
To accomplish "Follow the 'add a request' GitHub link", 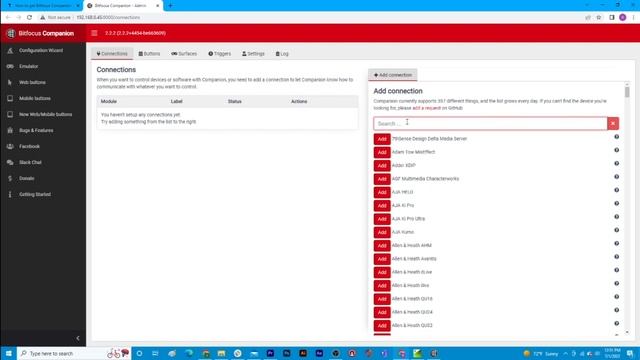I will [x=427, y=108].
